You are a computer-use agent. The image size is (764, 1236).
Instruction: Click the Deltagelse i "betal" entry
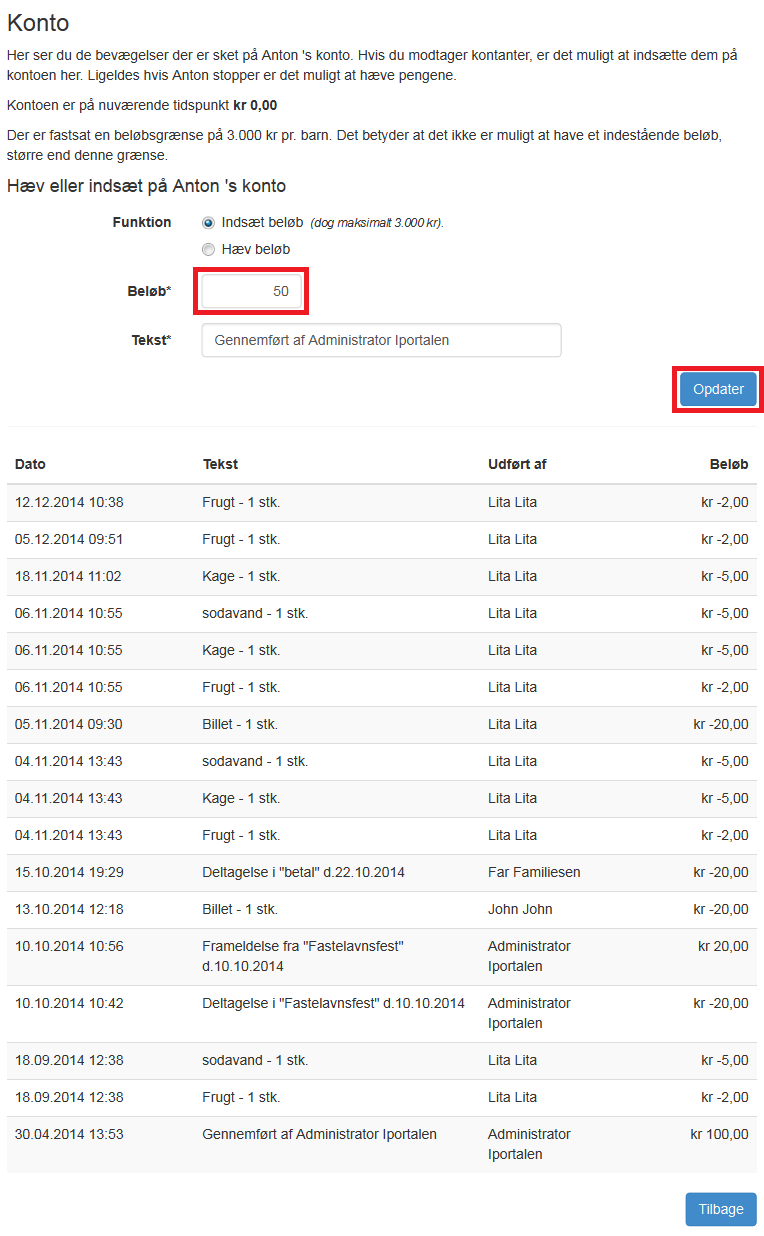click(x=303, y=872)
